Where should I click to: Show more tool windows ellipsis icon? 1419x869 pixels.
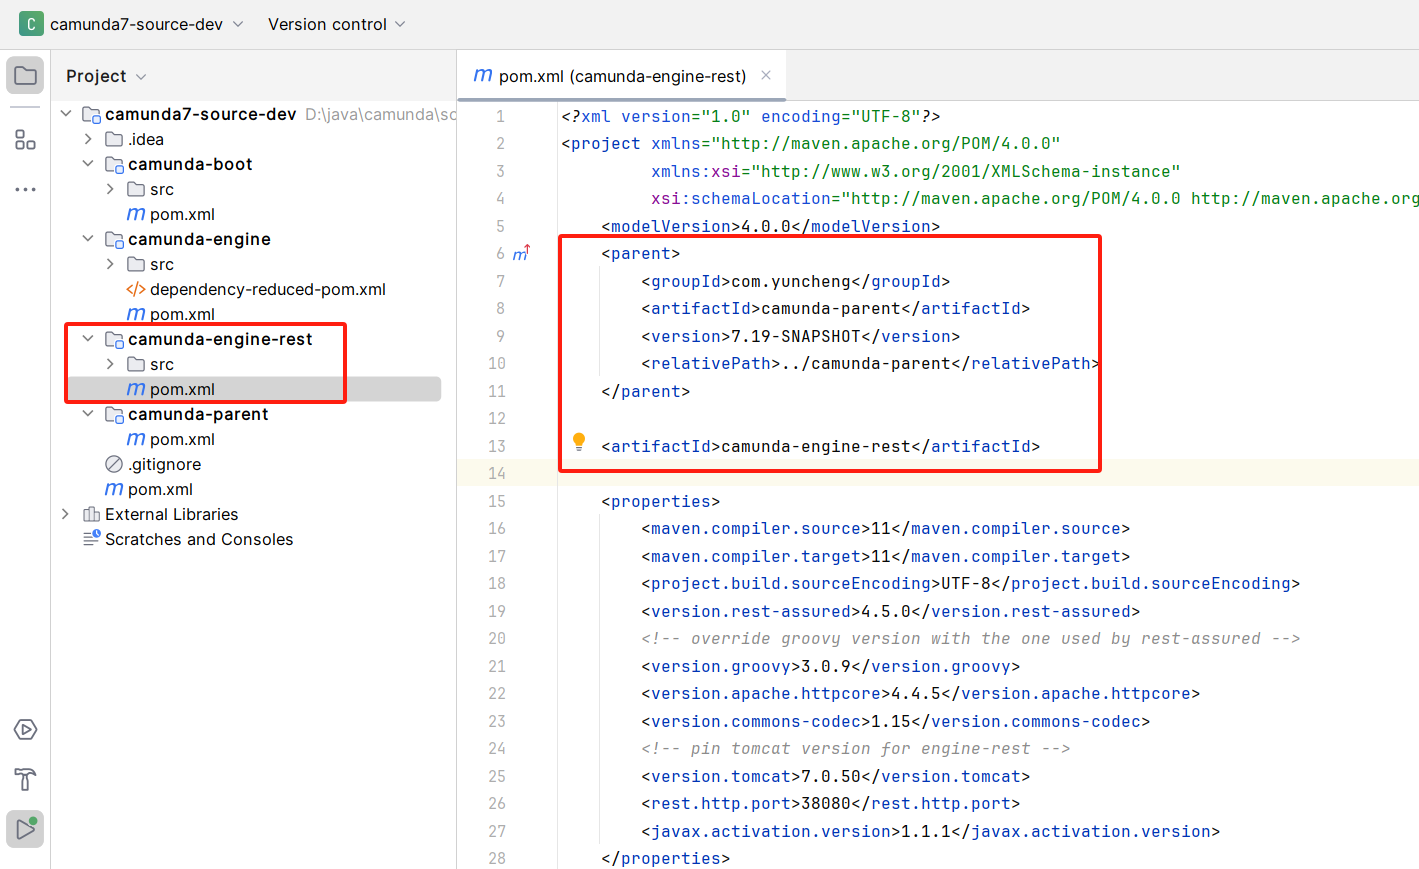pyautogui.click(x=25, y=189)
